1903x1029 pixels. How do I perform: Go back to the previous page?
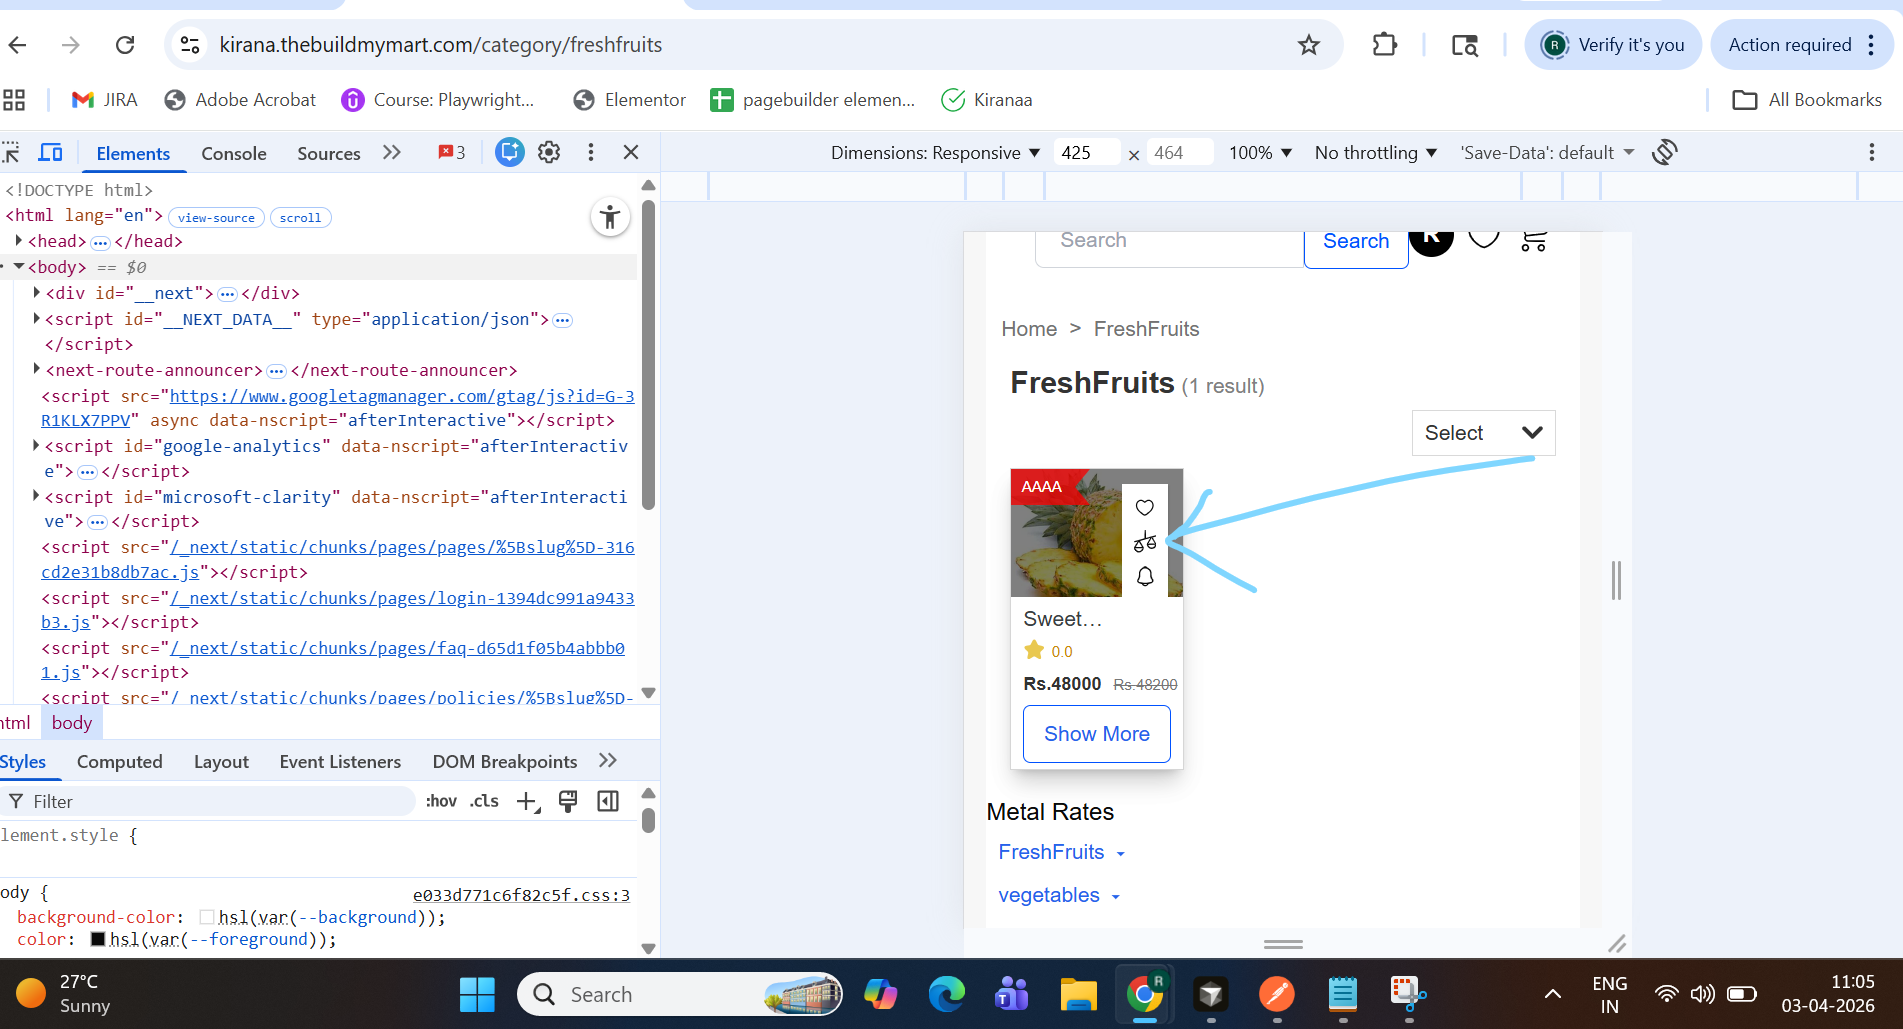click(18, 45)
